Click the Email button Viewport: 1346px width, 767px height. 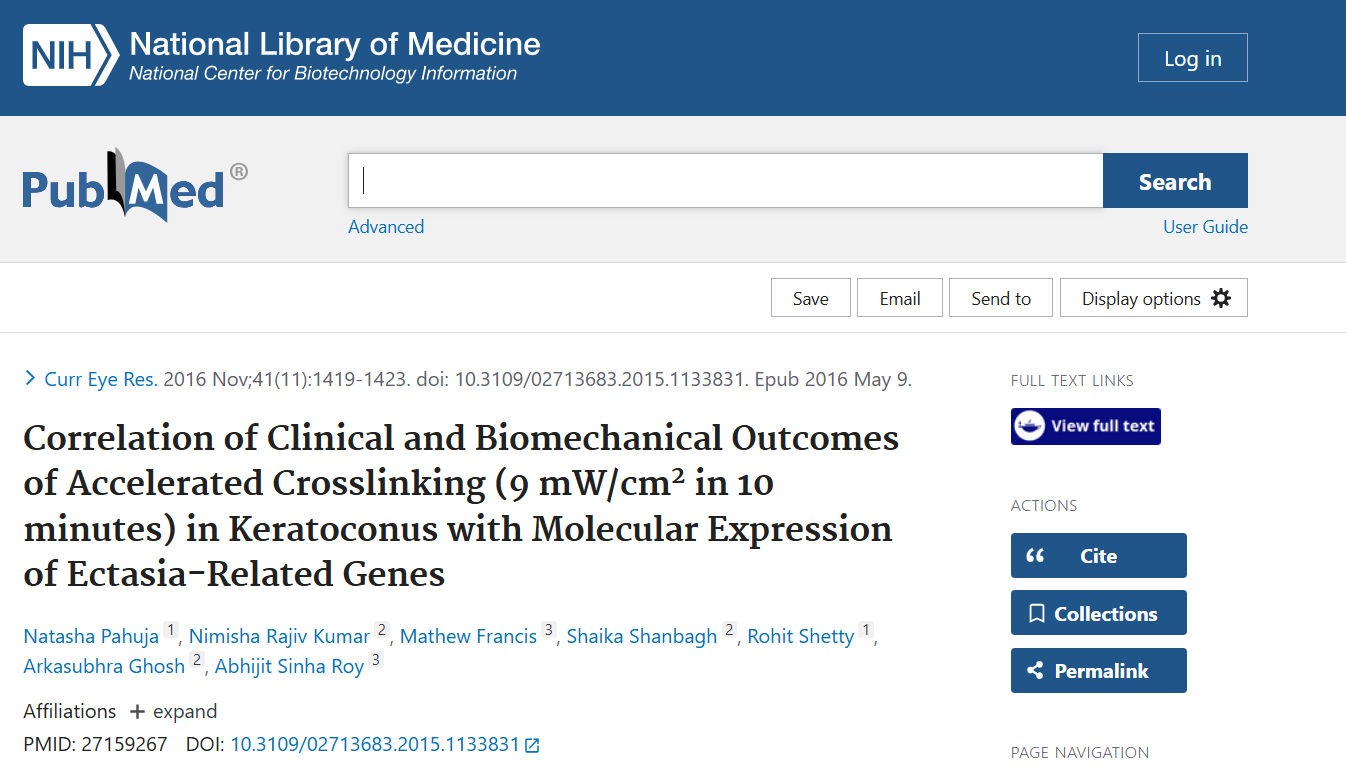[x=899, y=298]
